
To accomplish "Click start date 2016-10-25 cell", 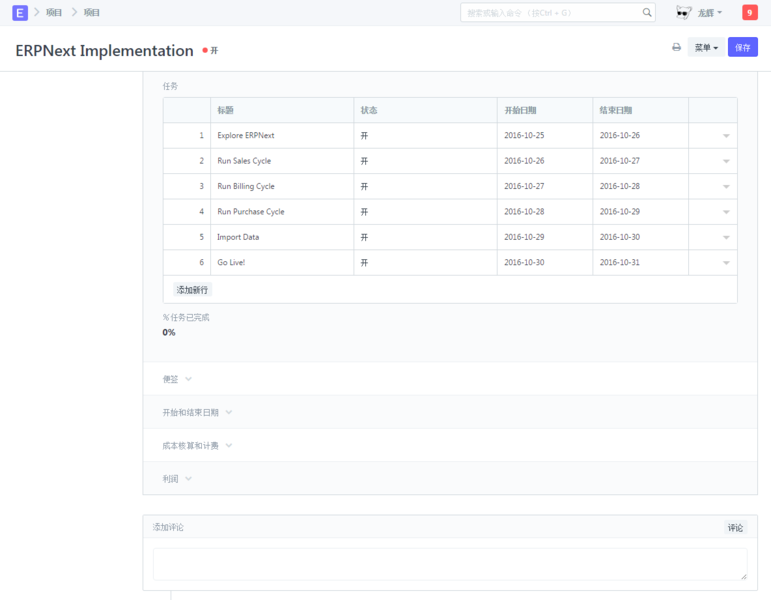I will (545, 135).
